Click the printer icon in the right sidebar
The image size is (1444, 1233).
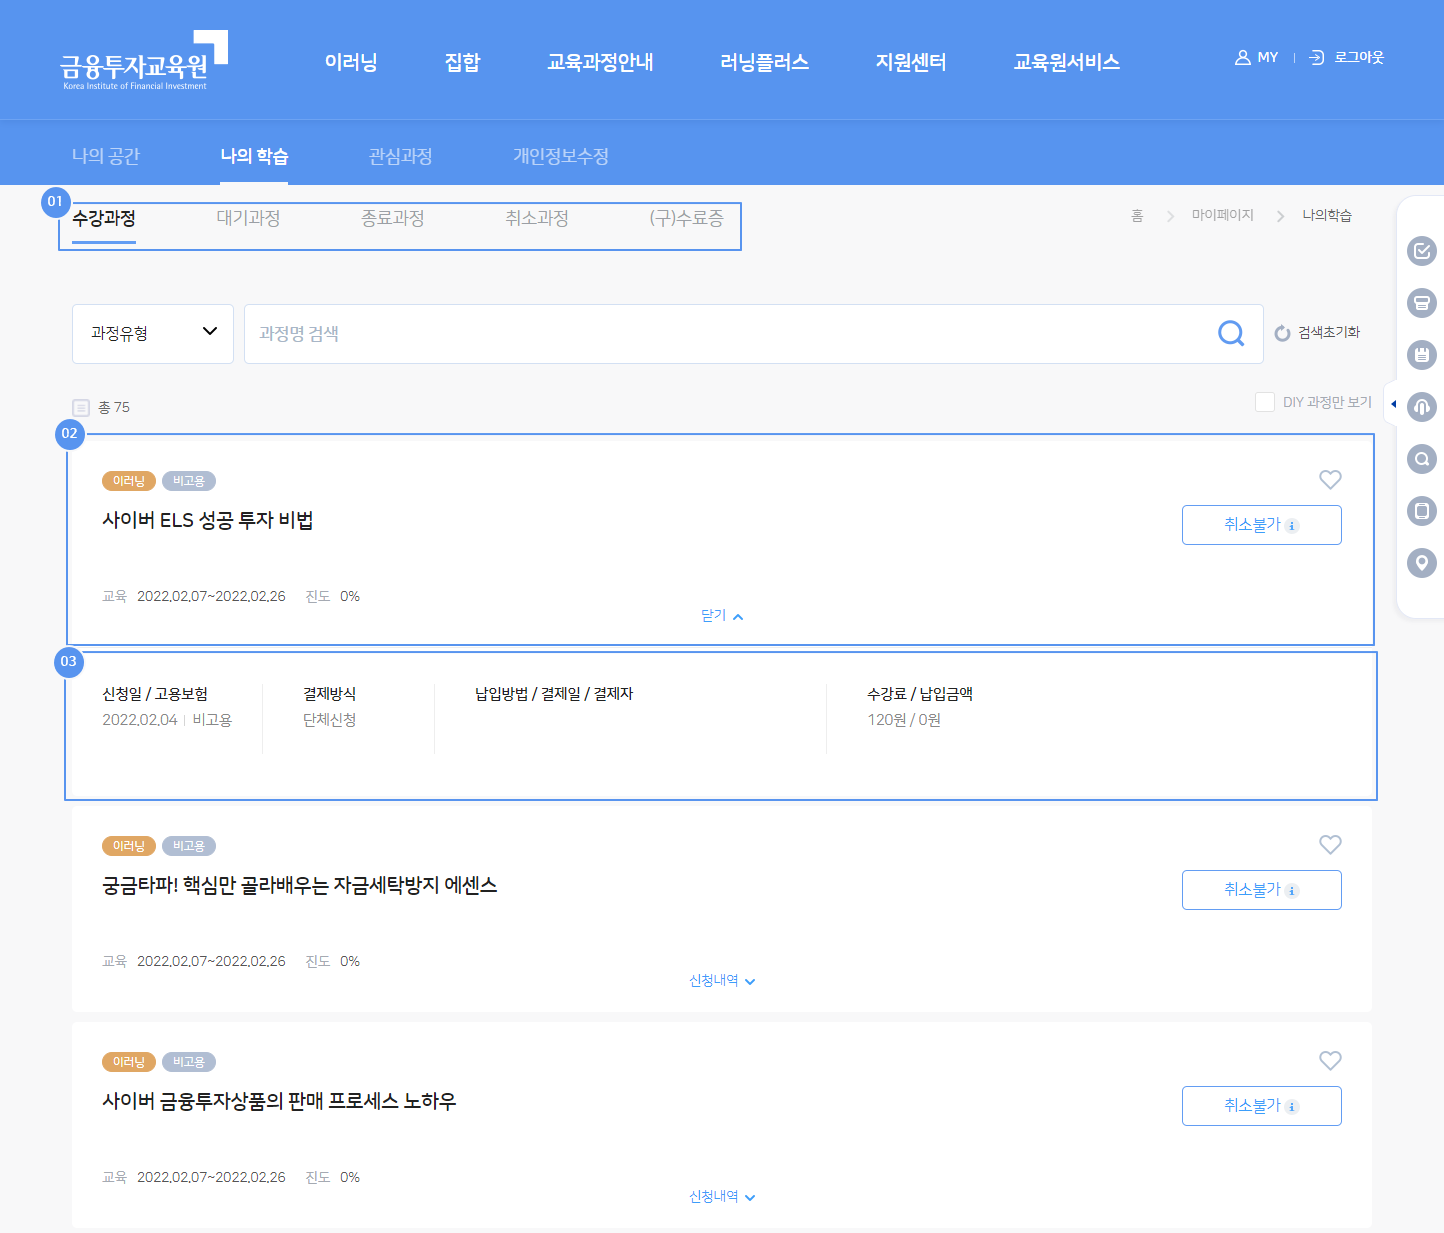click(1421, 303)
